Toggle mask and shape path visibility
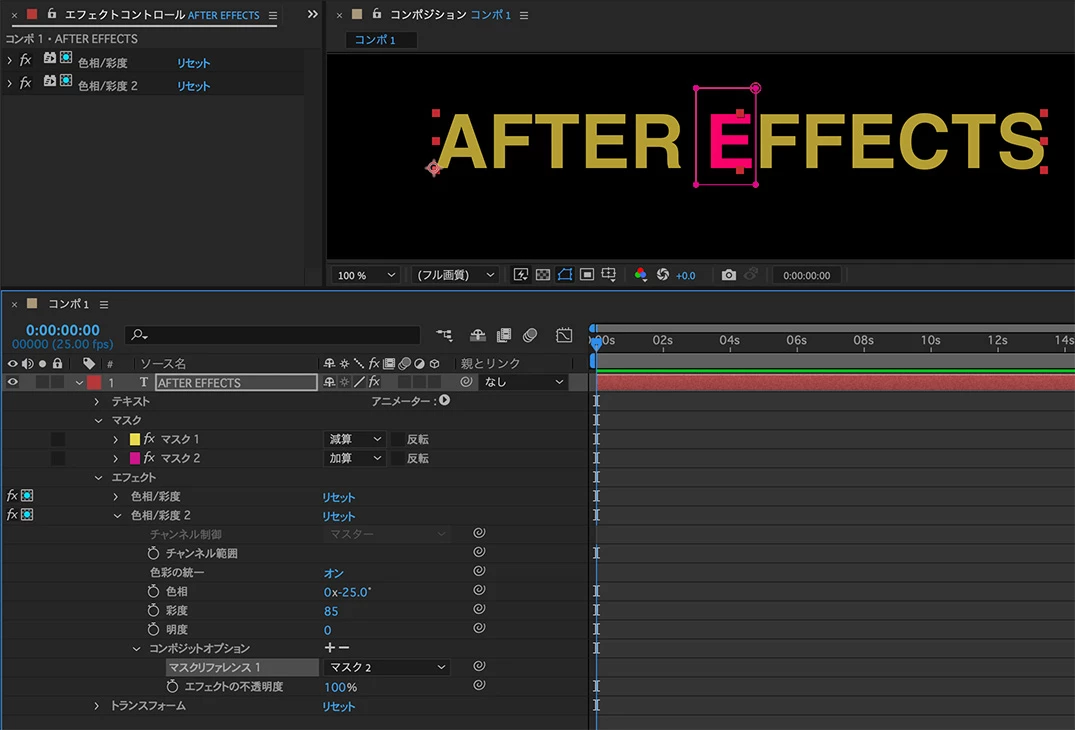1075x730 pixels. 564,275
